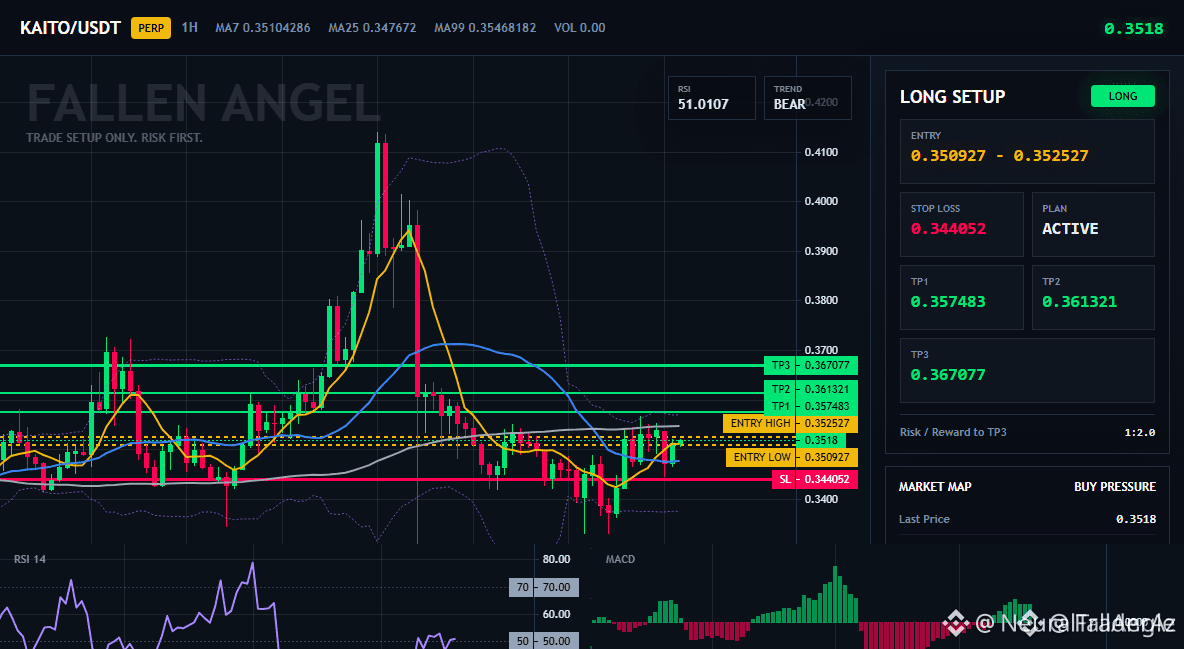Click the Last Price label
The height and width of the screenshot is (649, 1184).
pos(924,519)
